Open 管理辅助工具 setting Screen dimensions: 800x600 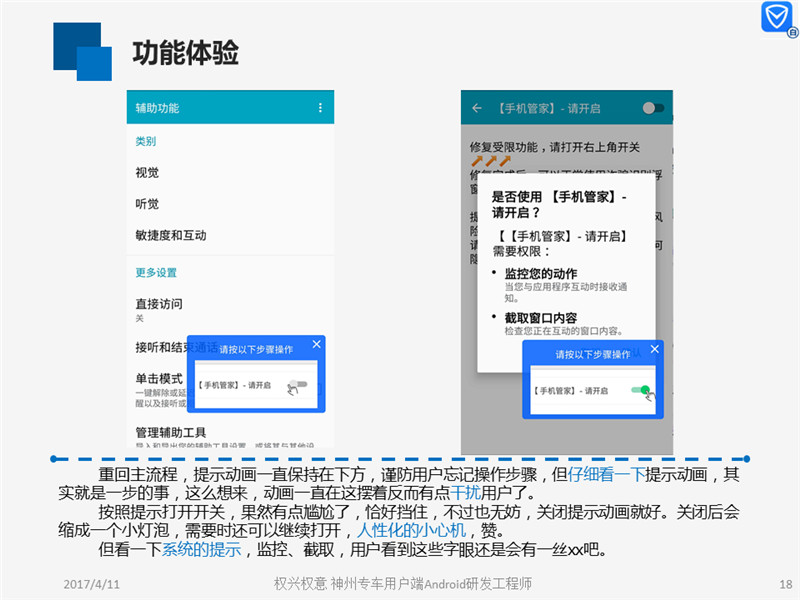click(x=171, y=433)
